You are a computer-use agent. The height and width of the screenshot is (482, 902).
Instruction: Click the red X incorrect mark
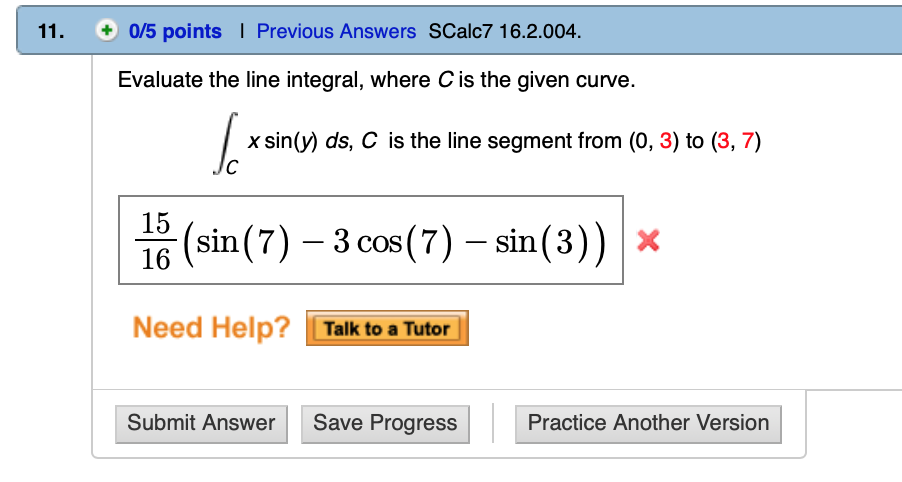coord(648,240)
